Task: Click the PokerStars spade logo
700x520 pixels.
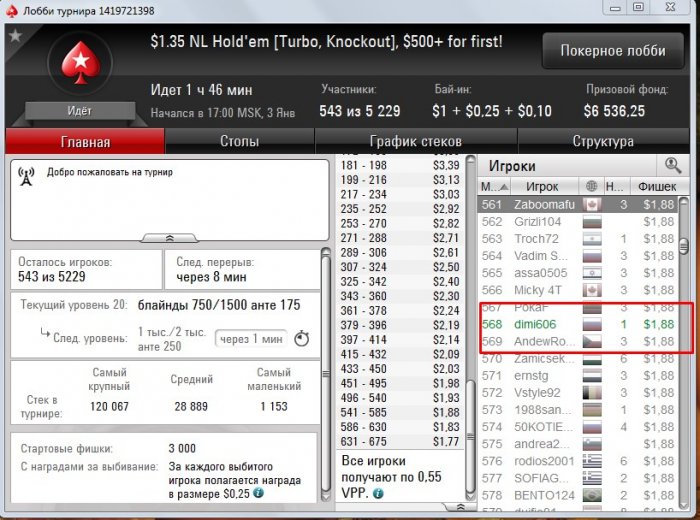Action: [x=80, y=62]
